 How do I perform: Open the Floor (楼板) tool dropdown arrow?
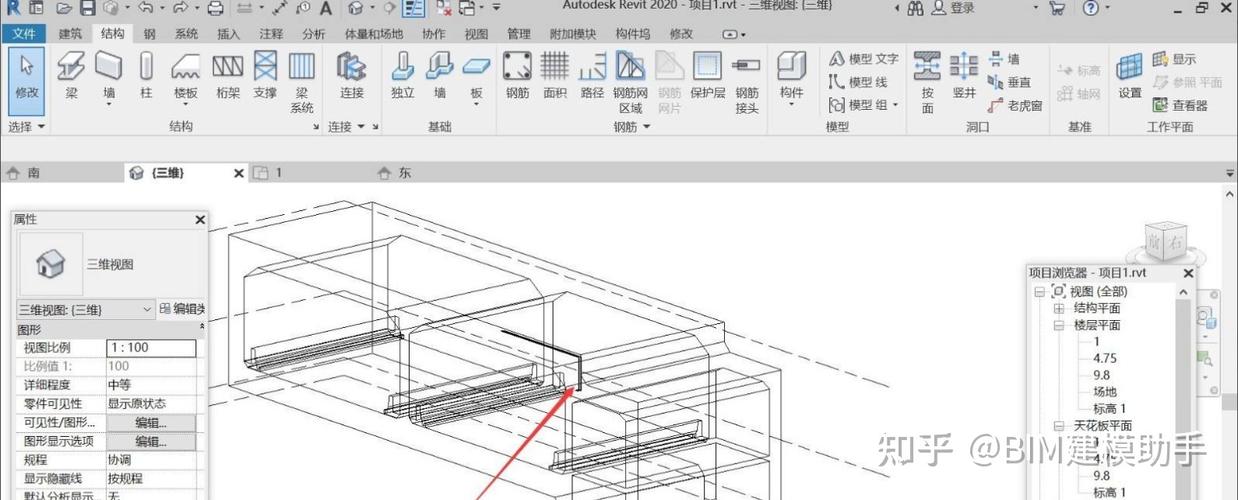click(x=186, y=107)
